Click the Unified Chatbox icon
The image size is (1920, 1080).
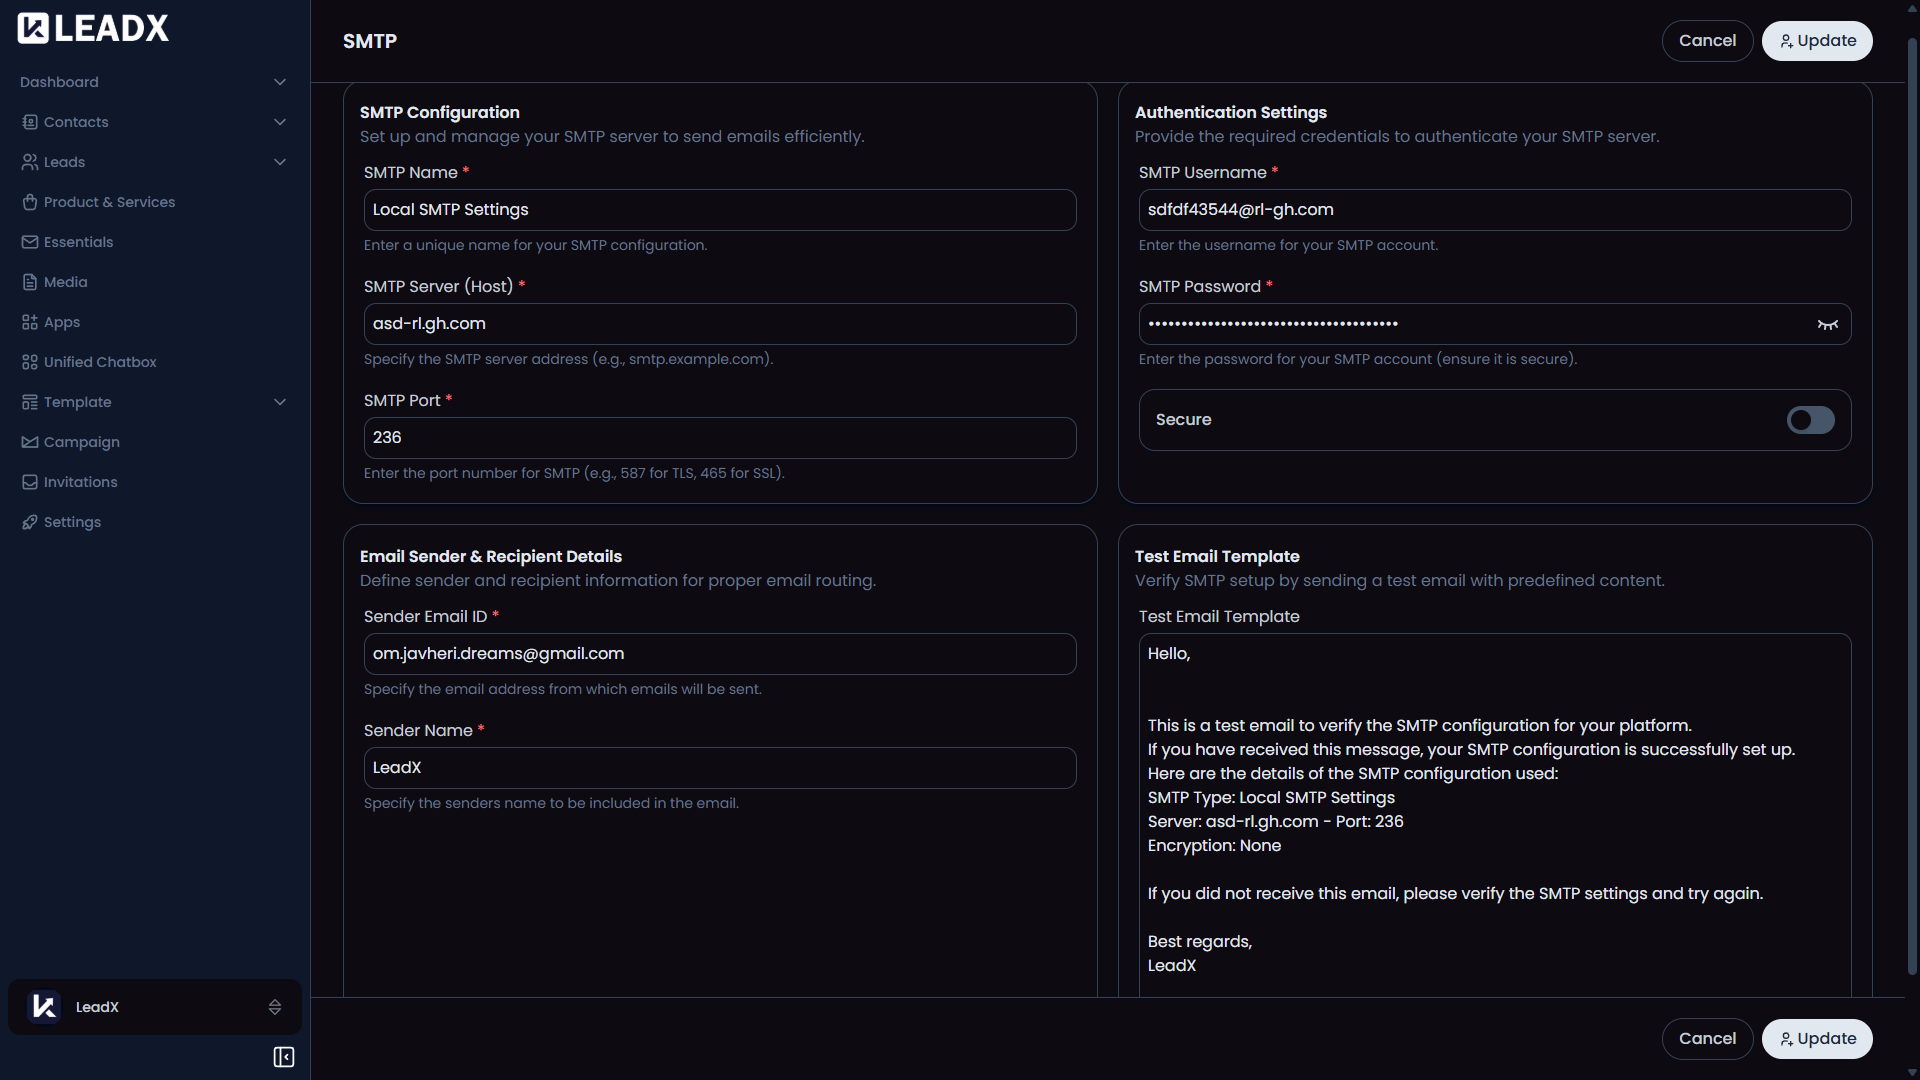[x=30, y=362]
